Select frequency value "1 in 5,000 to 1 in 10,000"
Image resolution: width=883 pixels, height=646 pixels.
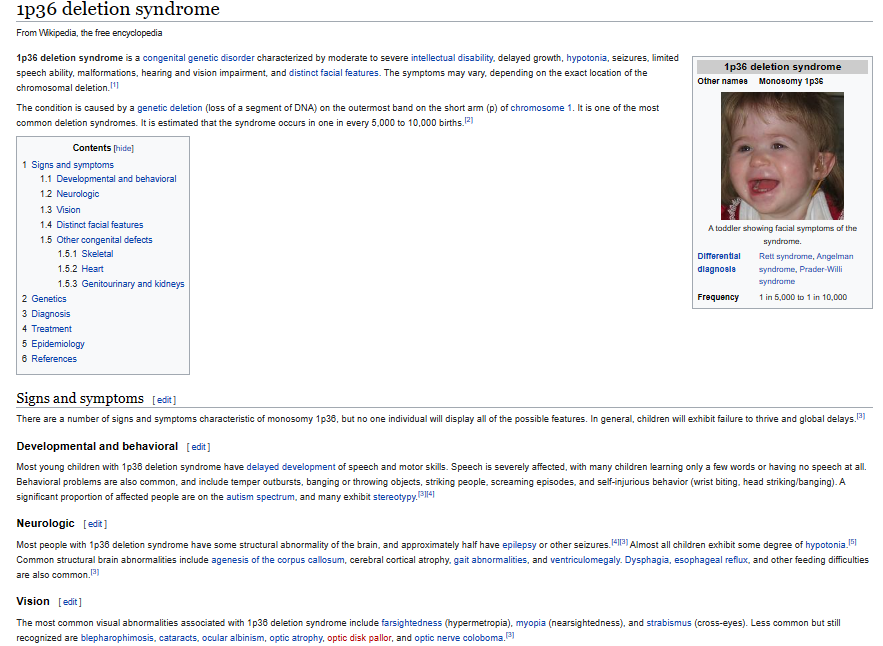(802, 297)
